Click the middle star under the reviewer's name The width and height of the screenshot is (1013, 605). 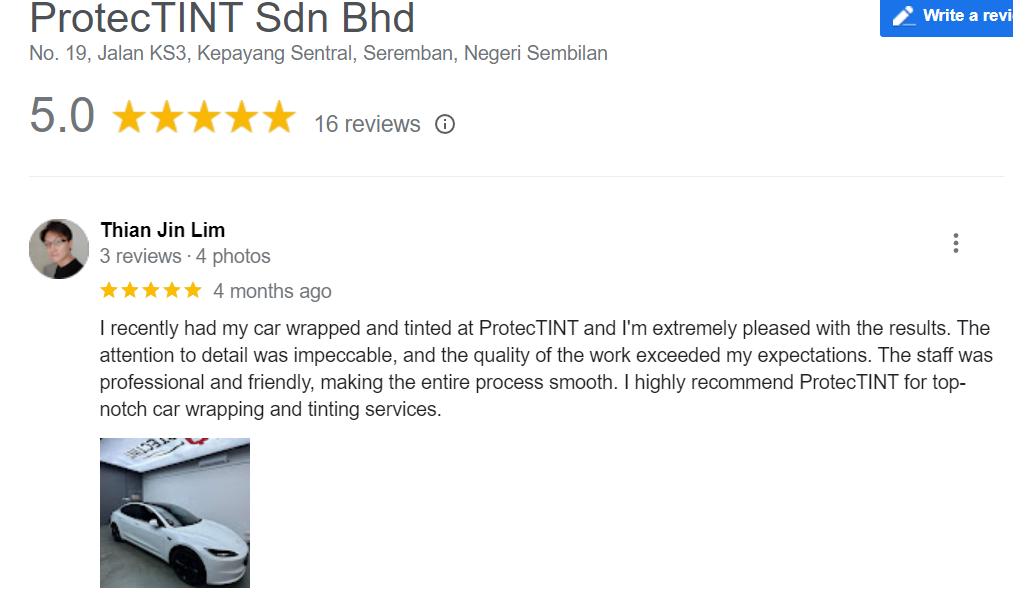[x=150, y=289]
